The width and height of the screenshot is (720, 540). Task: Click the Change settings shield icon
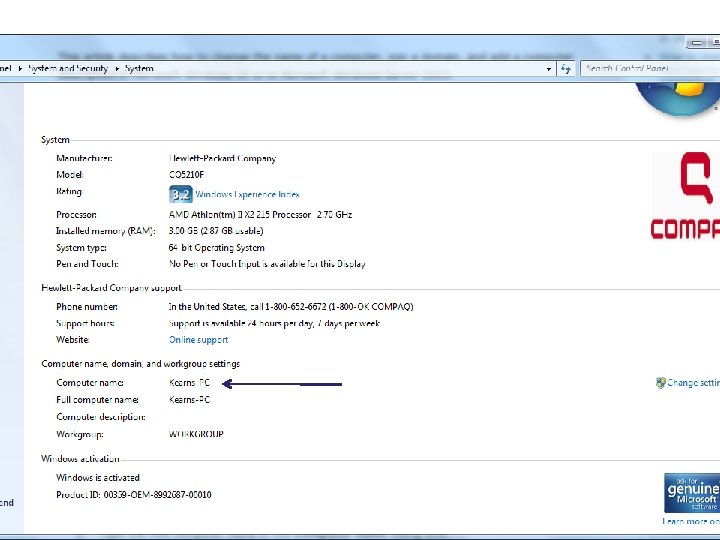tap(660, 383)
